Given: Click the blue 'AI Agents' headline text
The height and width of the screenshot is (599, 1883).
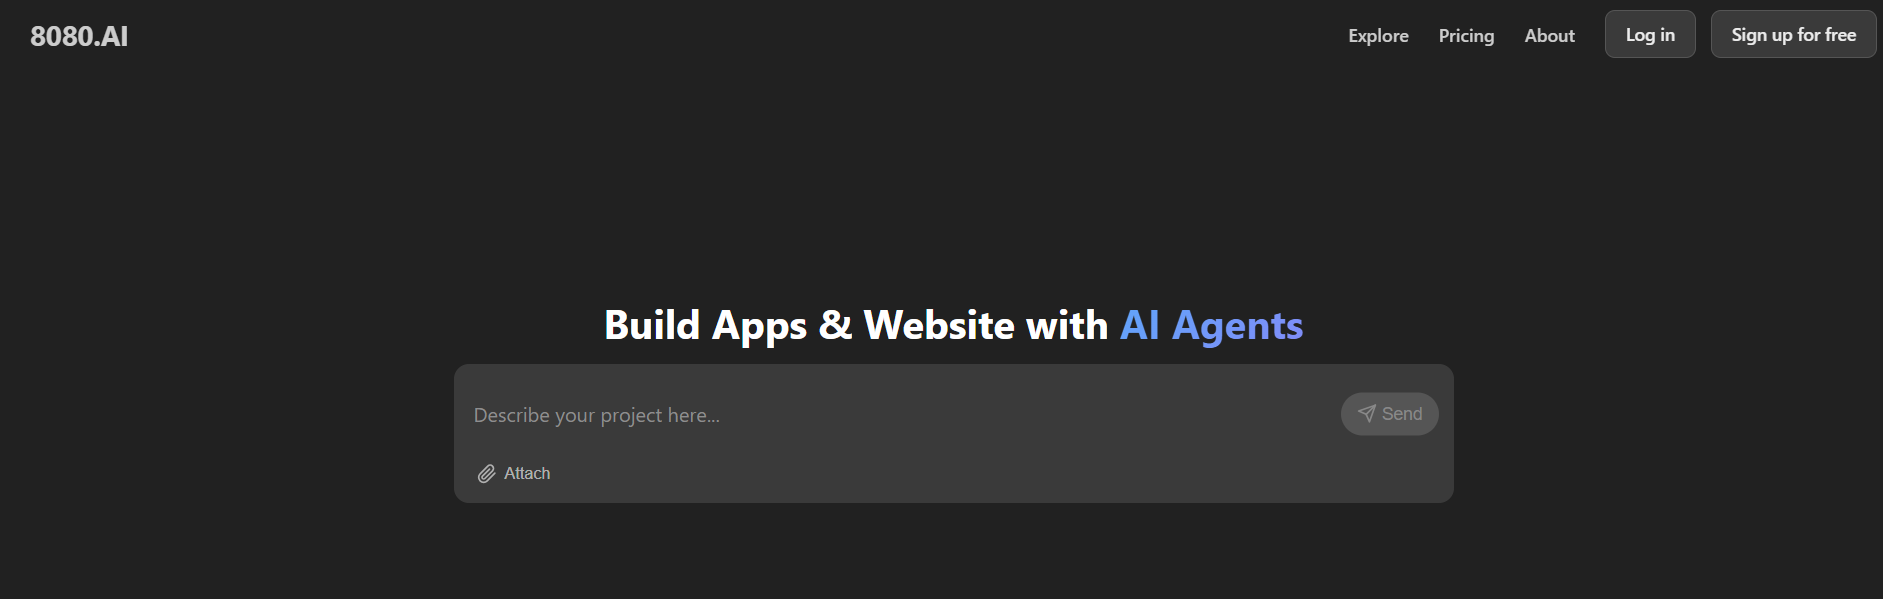Looking at the screenshot, I should pyautogui.click(x=1211, y=326).
